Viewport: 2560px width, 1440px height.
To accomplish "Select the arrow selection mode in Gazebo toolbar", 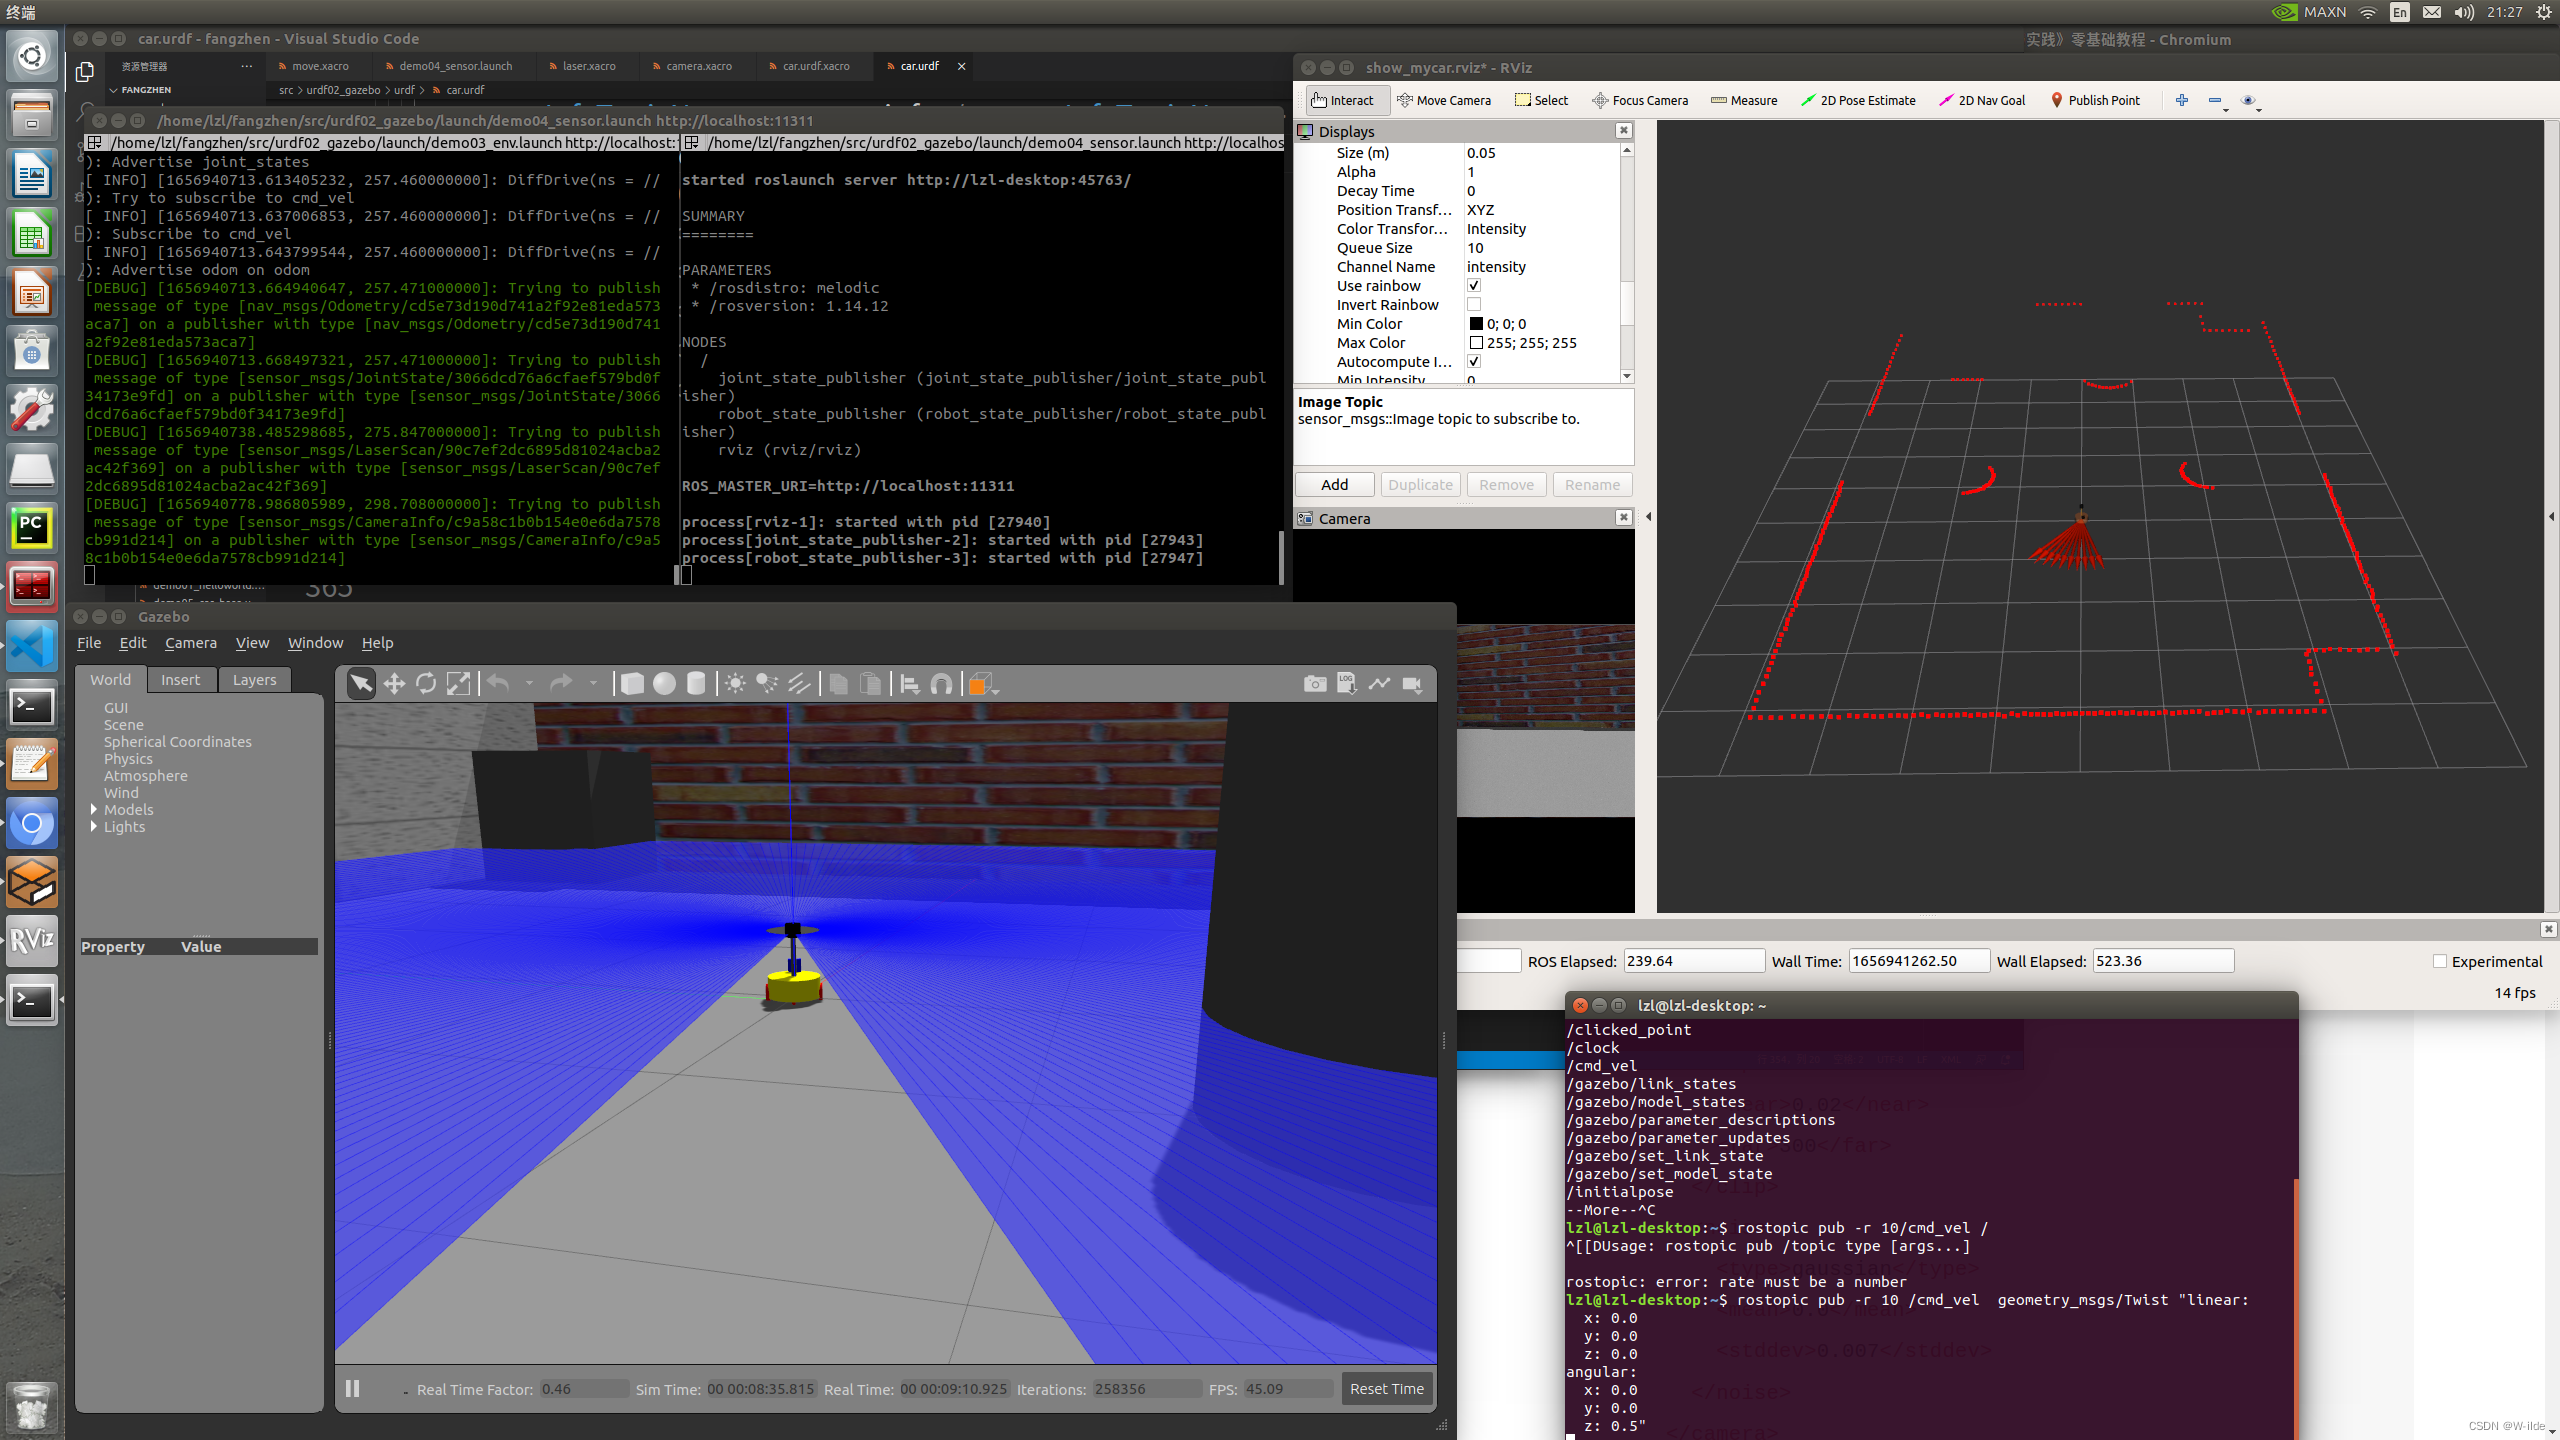I will 361,684.
